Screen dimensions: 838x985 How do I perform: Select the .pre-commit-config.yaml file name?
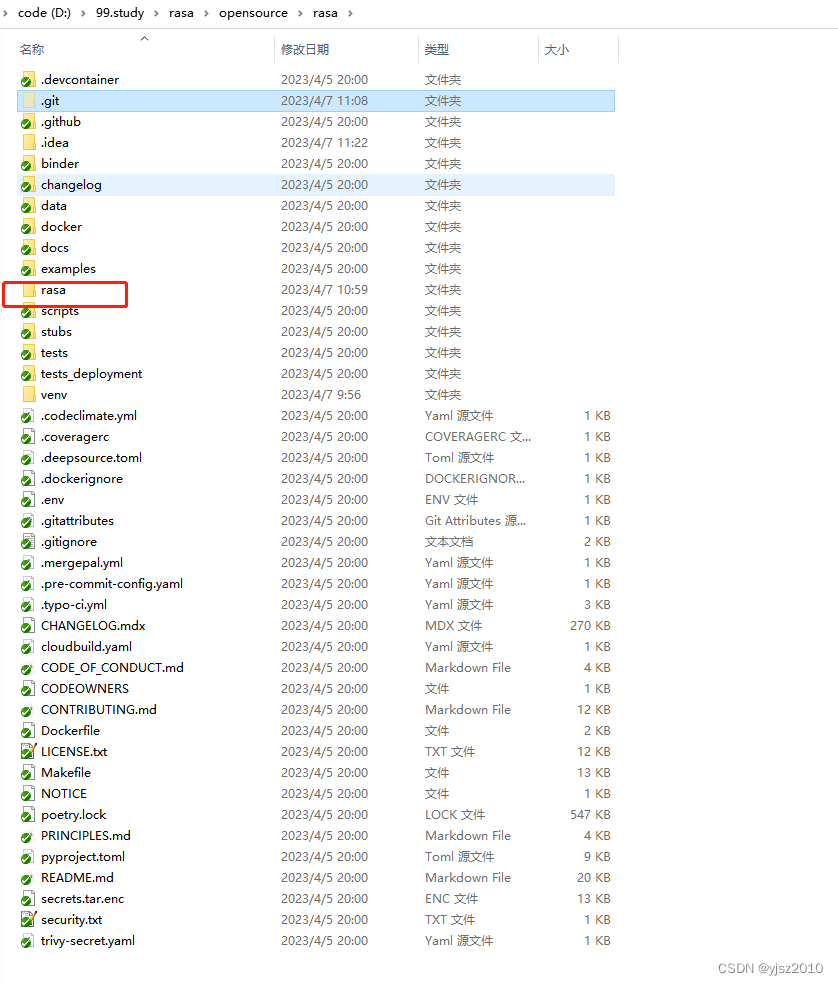(112, 584)
